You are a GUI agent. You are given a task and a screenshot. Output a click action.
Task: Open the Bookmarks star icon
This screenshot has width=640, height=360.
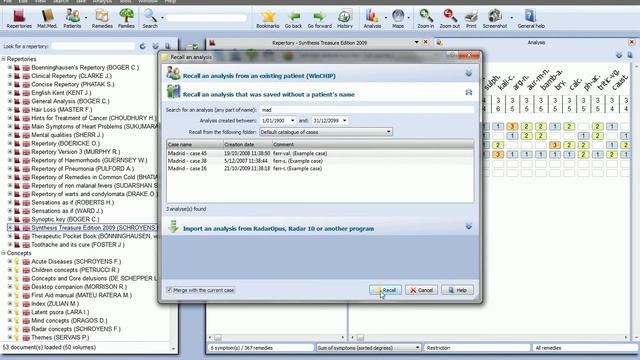click(268, 18)
